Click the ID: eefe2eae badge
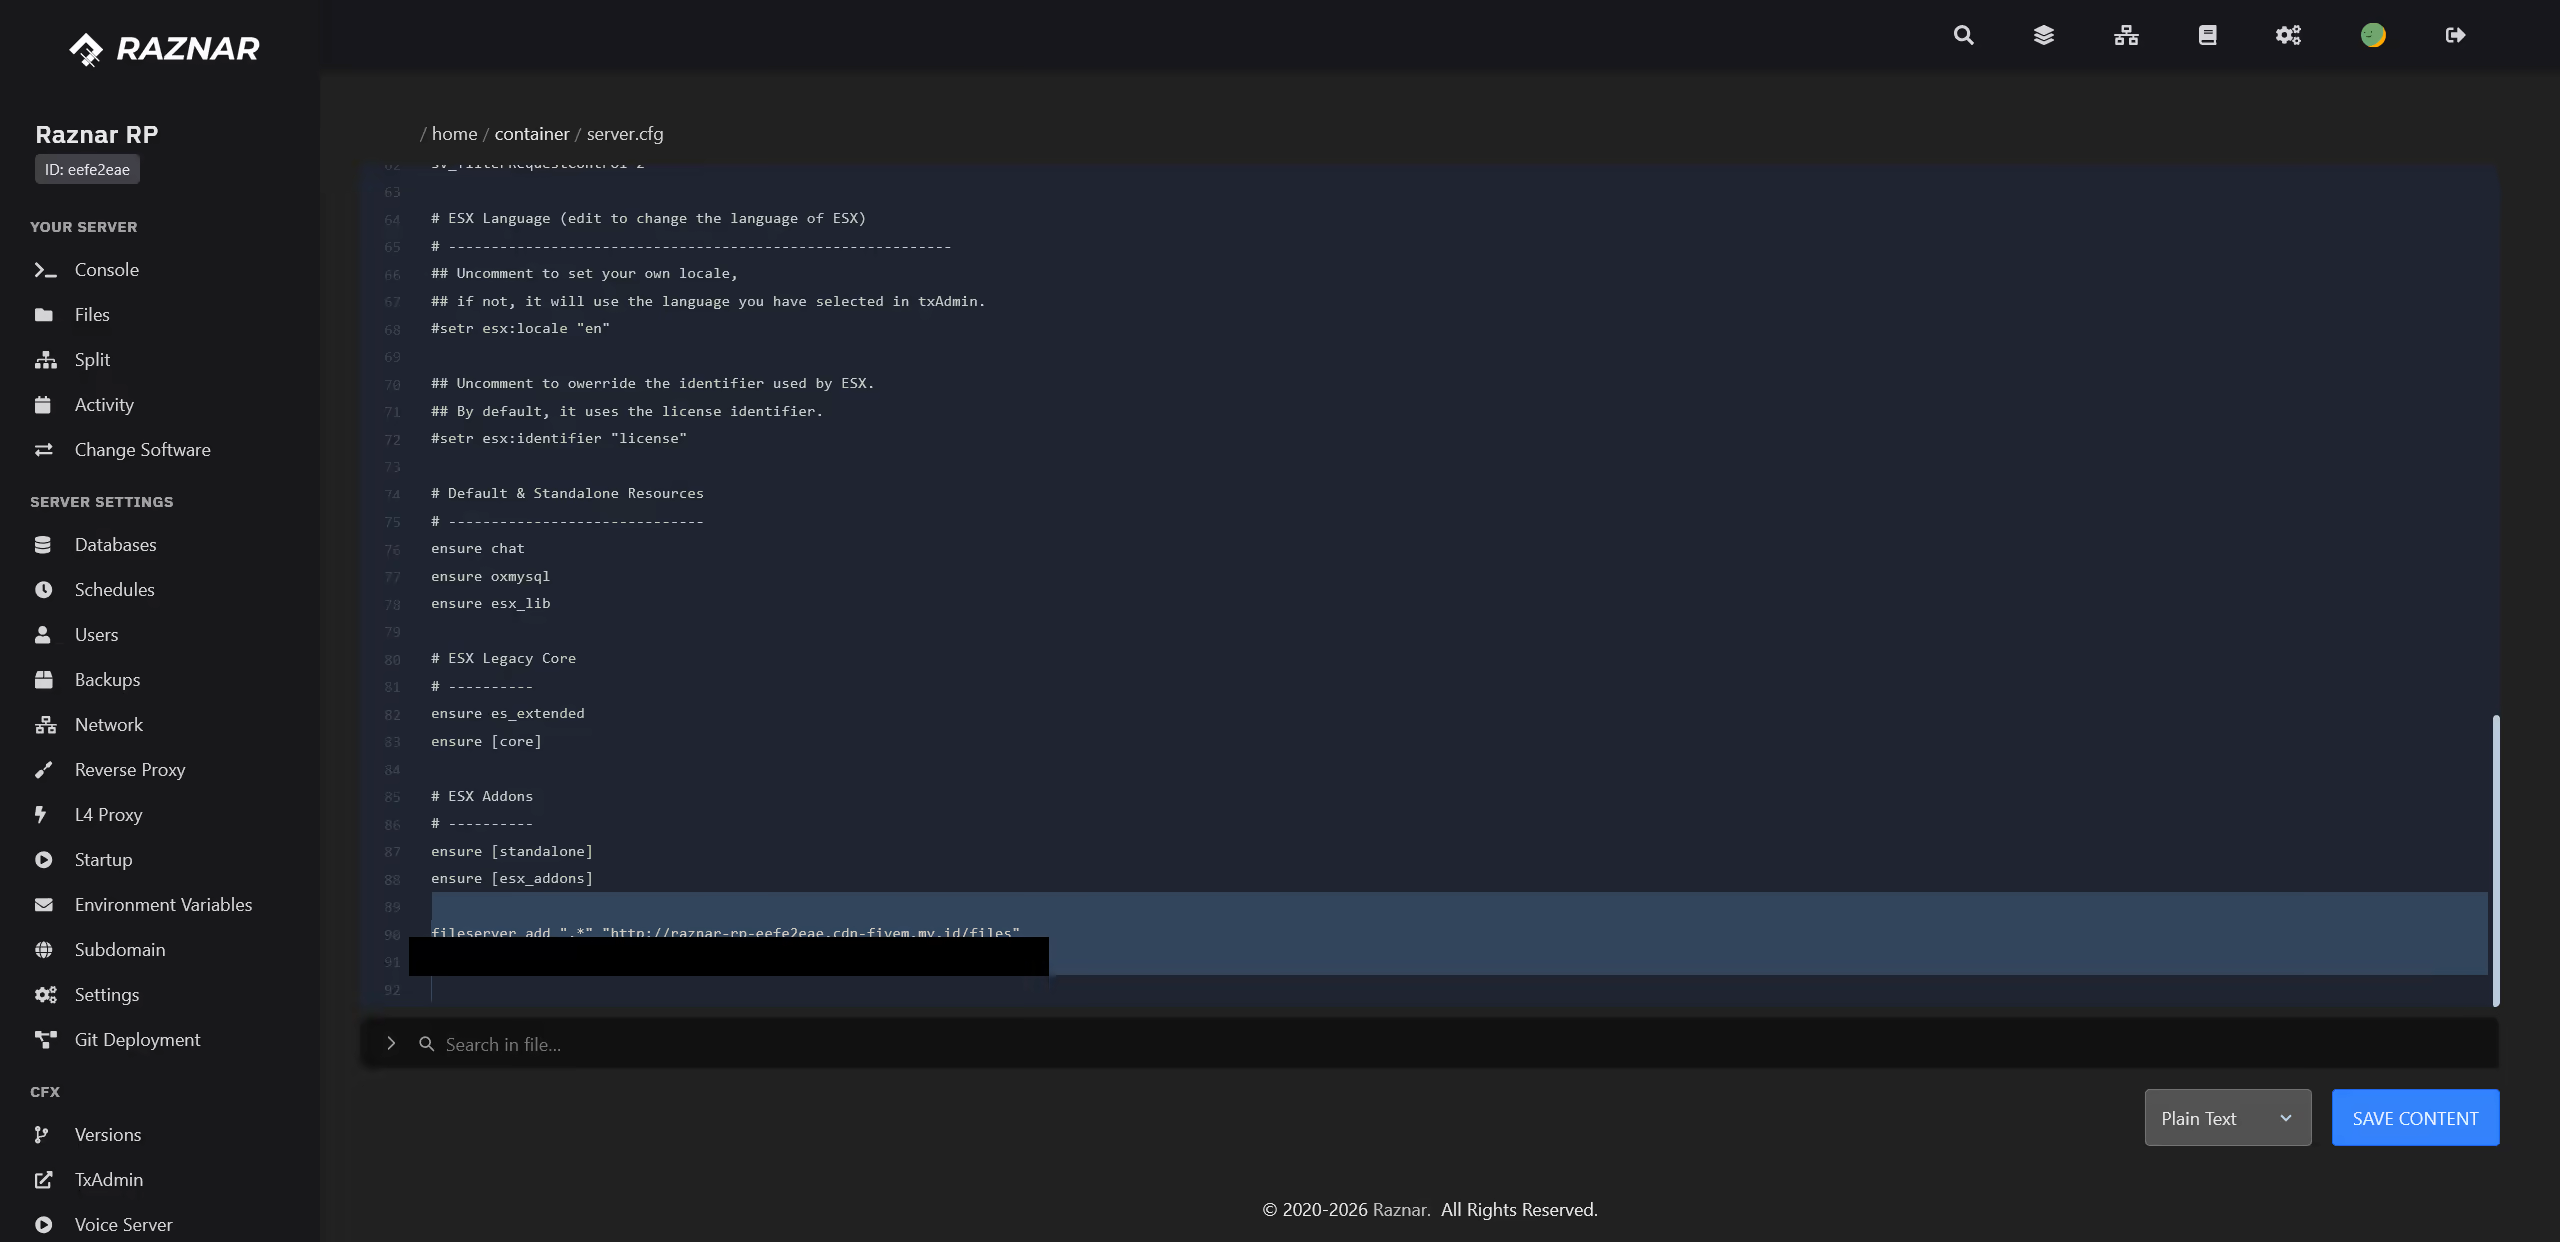Image resolution: width=2560 pixels, height=1242 pixels. click(x=87, y=169)
